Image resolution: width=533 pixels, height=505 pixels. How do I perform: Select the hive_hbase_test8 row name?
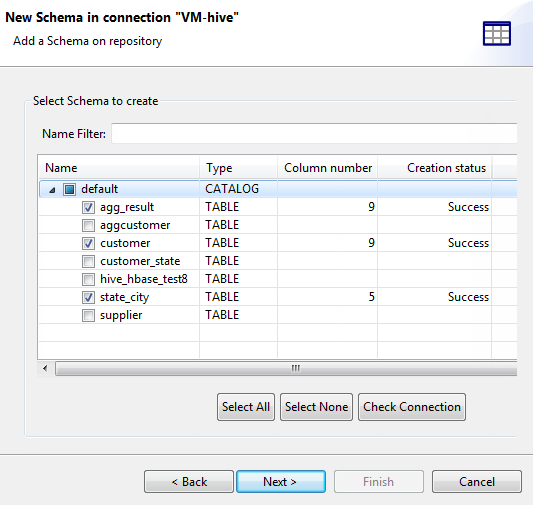coord(144,279)
